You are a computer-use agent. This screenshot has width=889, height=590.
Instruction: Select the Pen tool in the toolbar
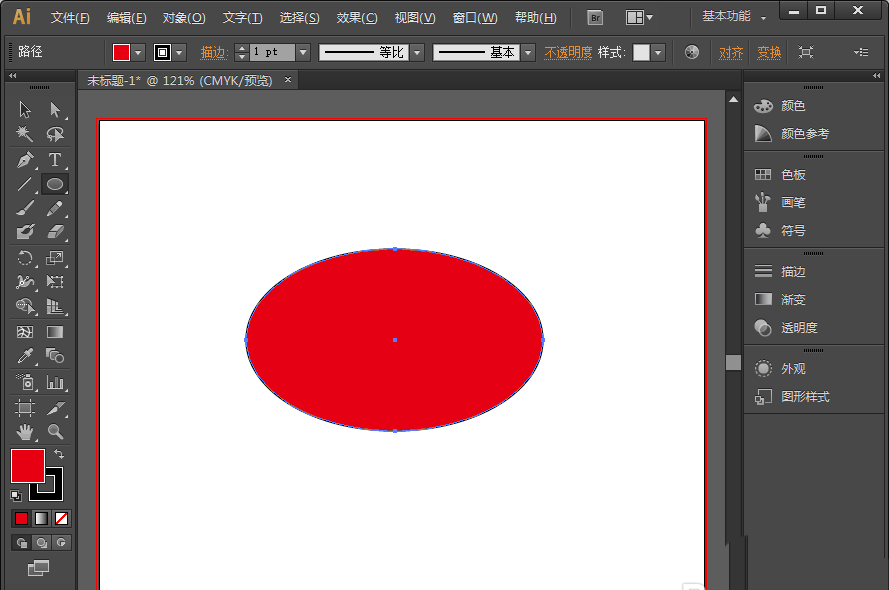(25, 159)
